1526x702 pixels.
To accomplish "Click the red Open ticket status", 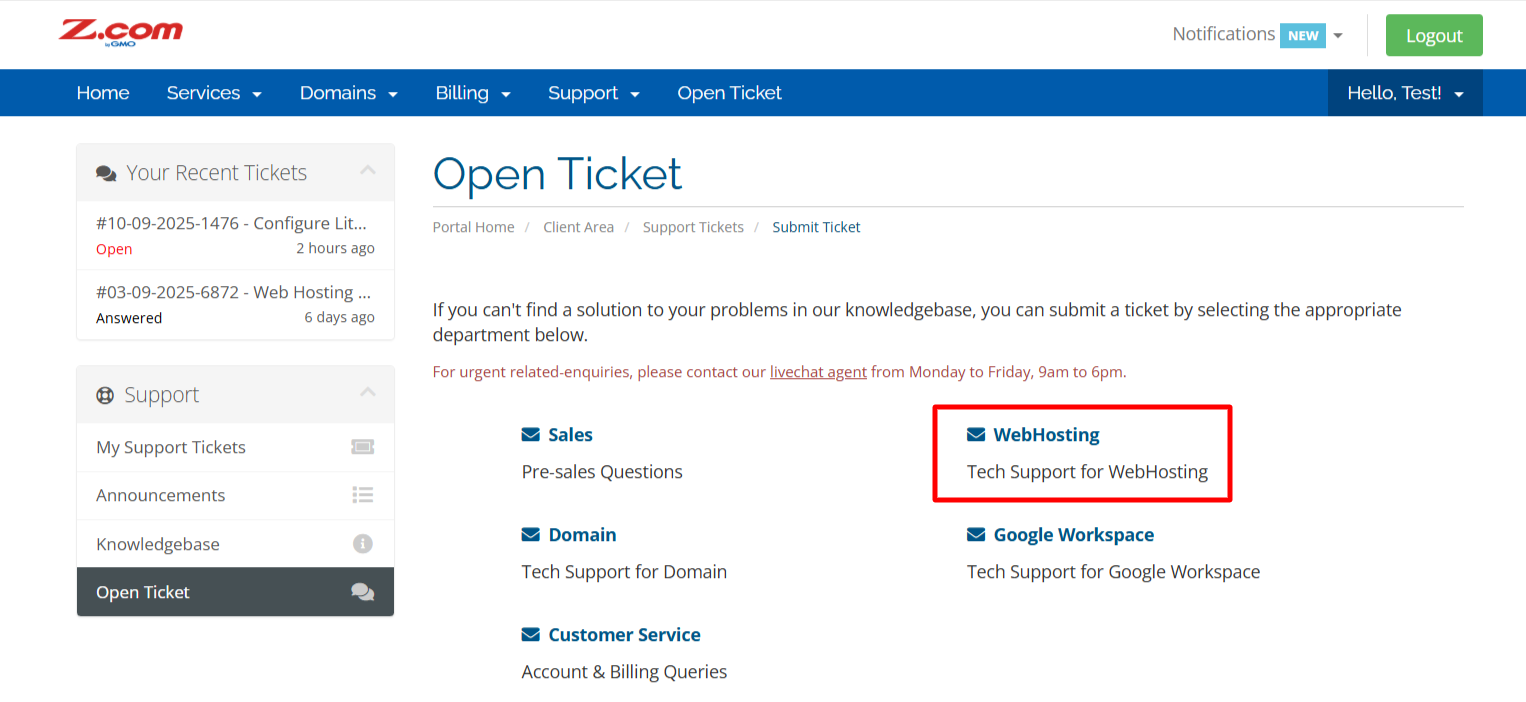I will point(114,249).
